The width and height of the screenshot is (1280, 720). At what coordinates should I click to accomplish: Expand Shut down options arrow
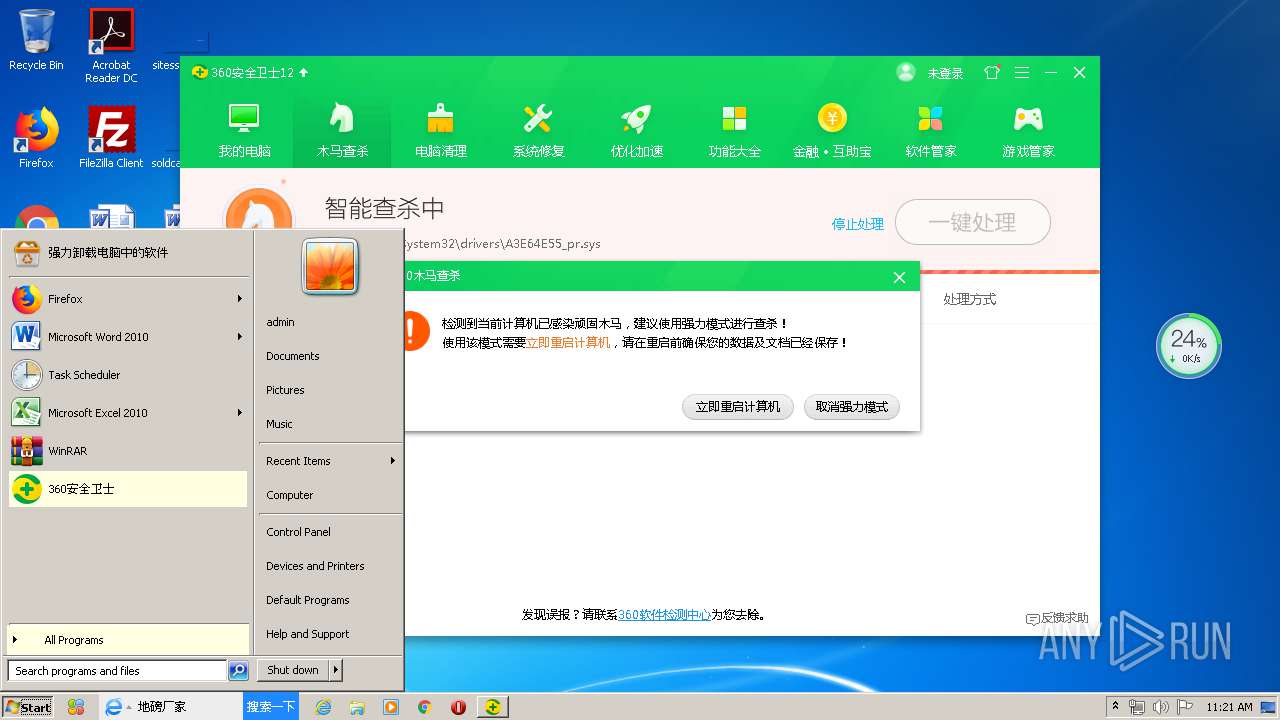[336, 670]
